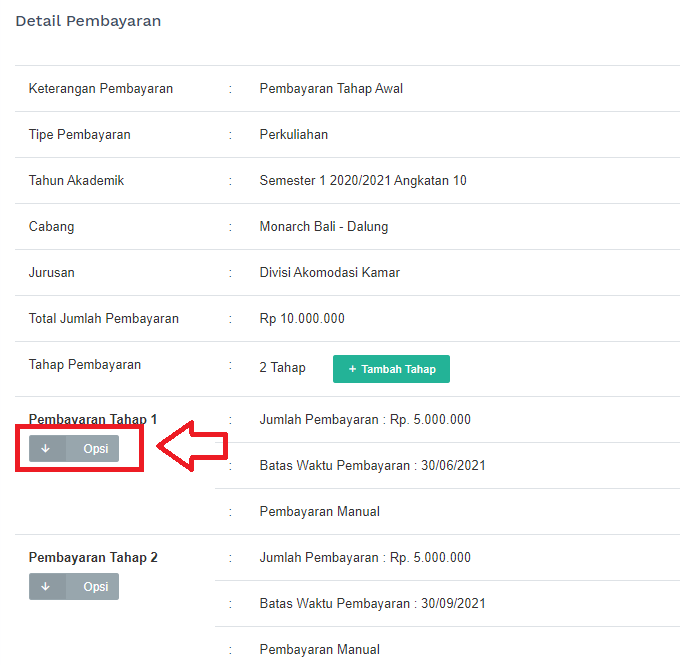
Task: Select the Pembayaran Tahap Awal description text
Action: [x=331, y=89]
